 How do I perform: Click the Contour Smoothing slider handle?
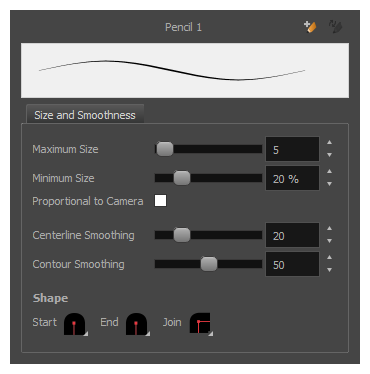[x=209, y=264]
